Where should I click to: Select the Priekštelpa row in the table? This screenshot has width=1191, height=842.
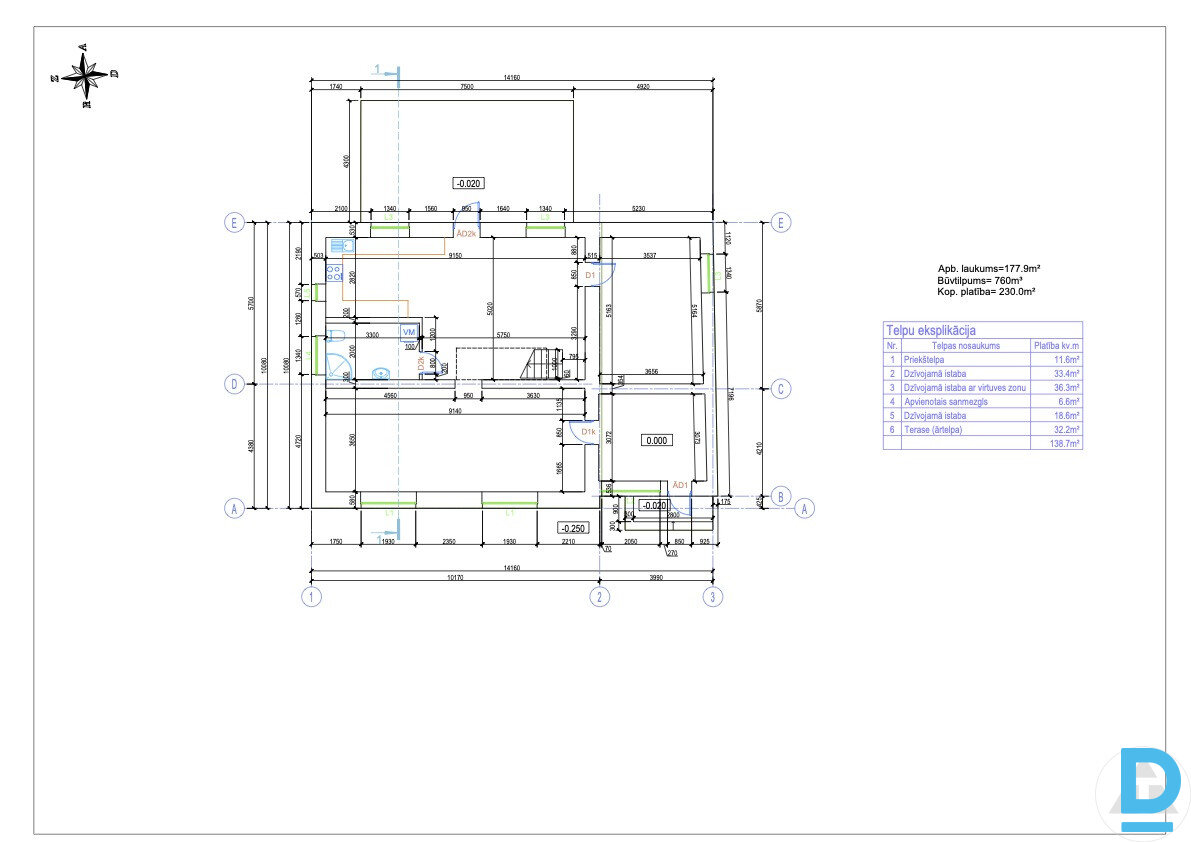coord(981,358)
